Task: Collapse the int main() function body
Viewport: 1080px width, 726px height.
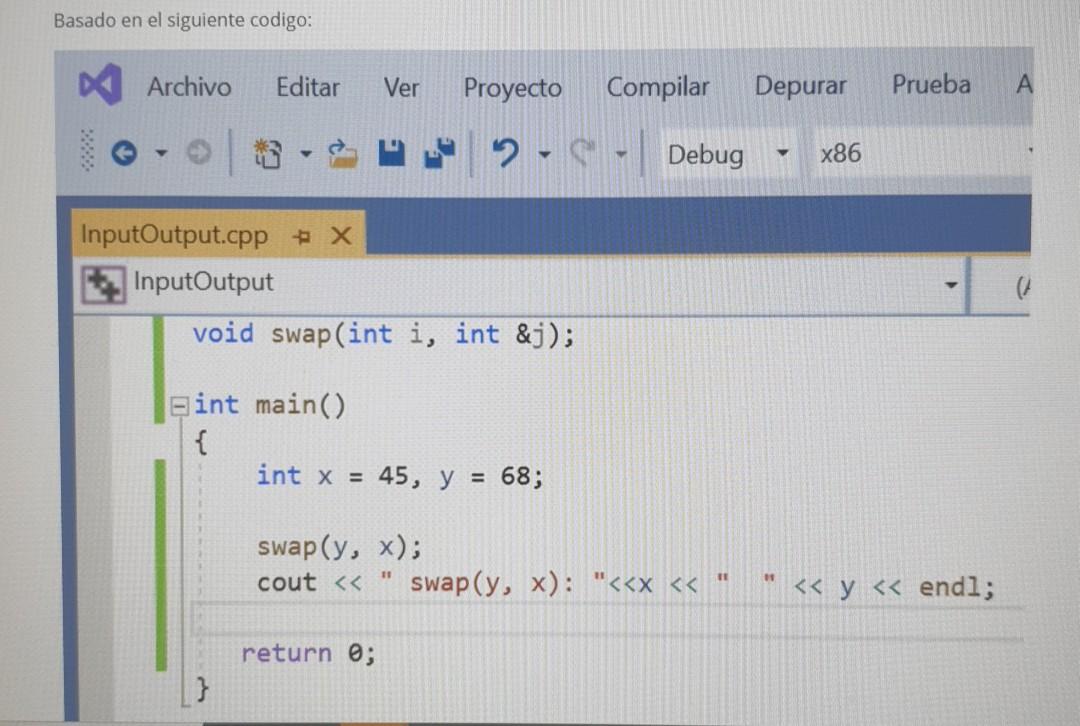Action: coord(179,404)
